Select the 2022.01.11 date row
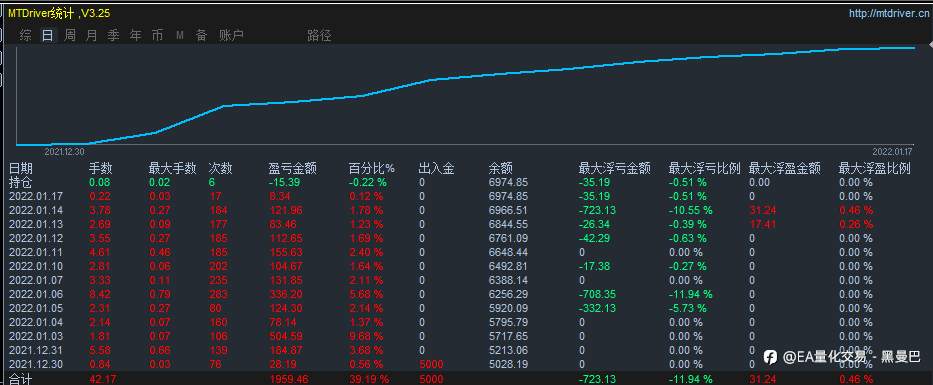 click(36, 252)
